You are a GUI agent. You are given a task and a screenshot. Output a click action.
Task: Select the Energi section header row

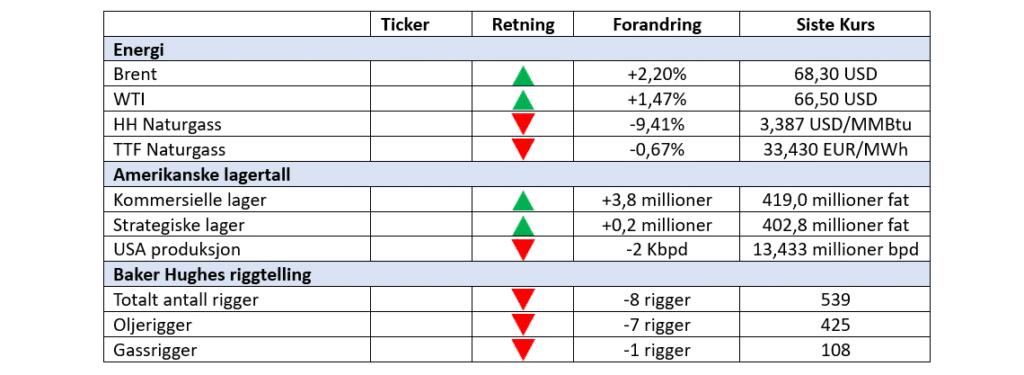tap(517, 49)
